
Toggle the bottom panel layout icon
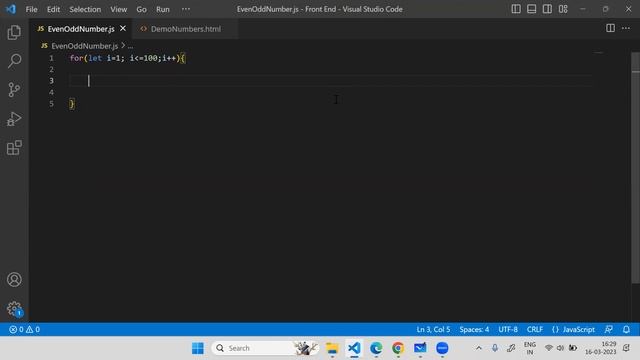coord(531,9)
